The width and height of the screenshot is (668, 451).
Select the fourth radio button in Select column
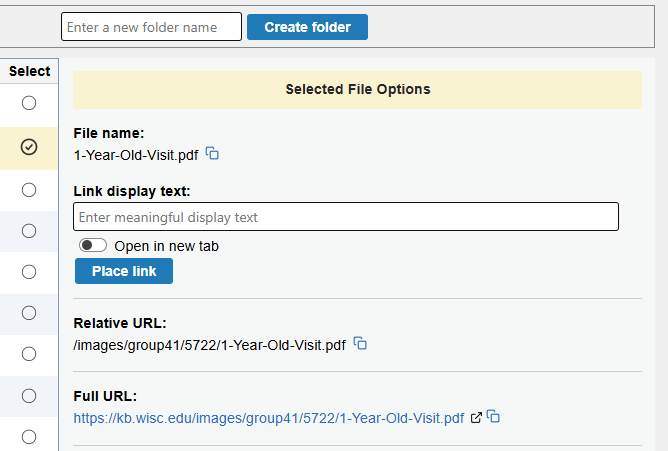point(29,231)
